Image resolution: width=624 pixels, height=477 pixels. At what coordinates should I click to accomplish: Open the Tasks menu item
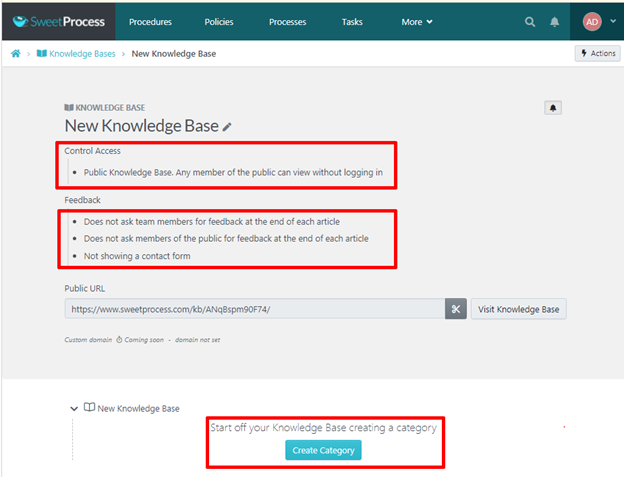click(352, 22)
